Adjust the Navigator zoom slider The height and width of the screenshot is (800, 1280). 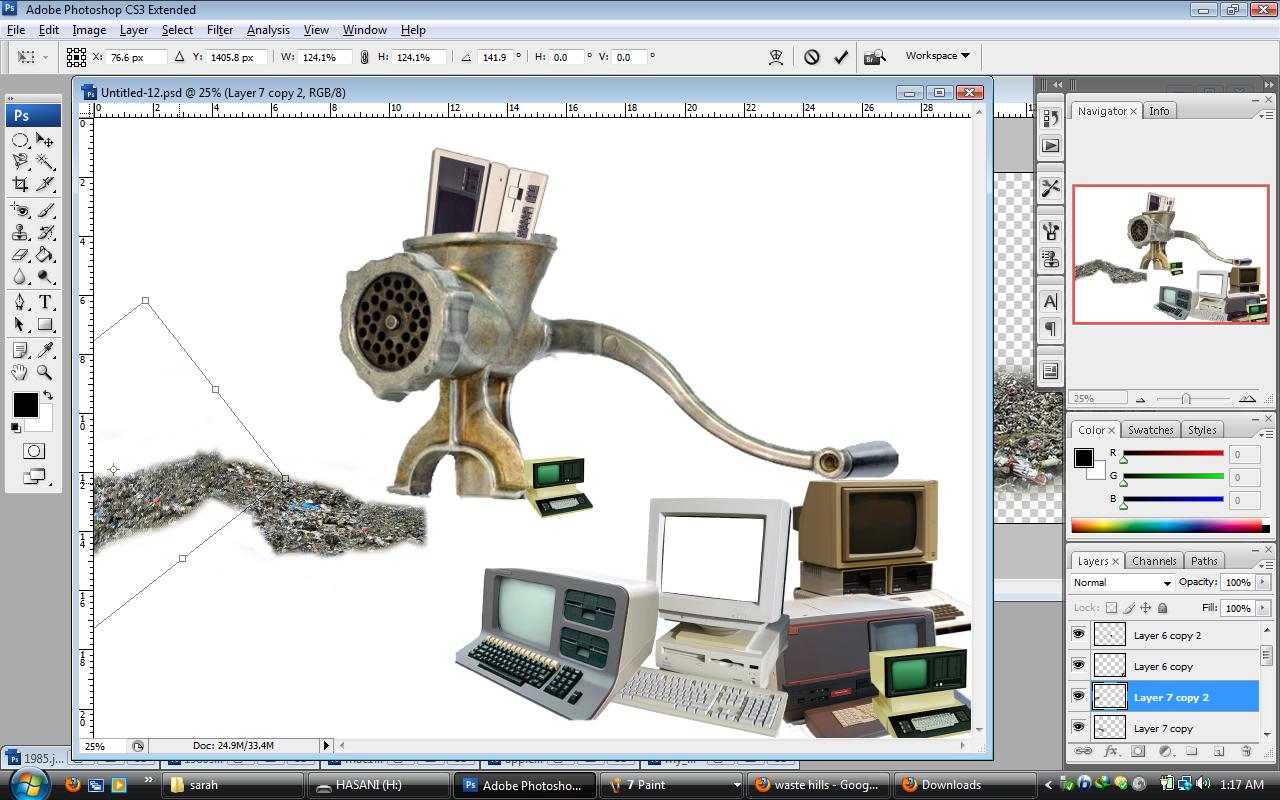click(x=1186, y=399)
